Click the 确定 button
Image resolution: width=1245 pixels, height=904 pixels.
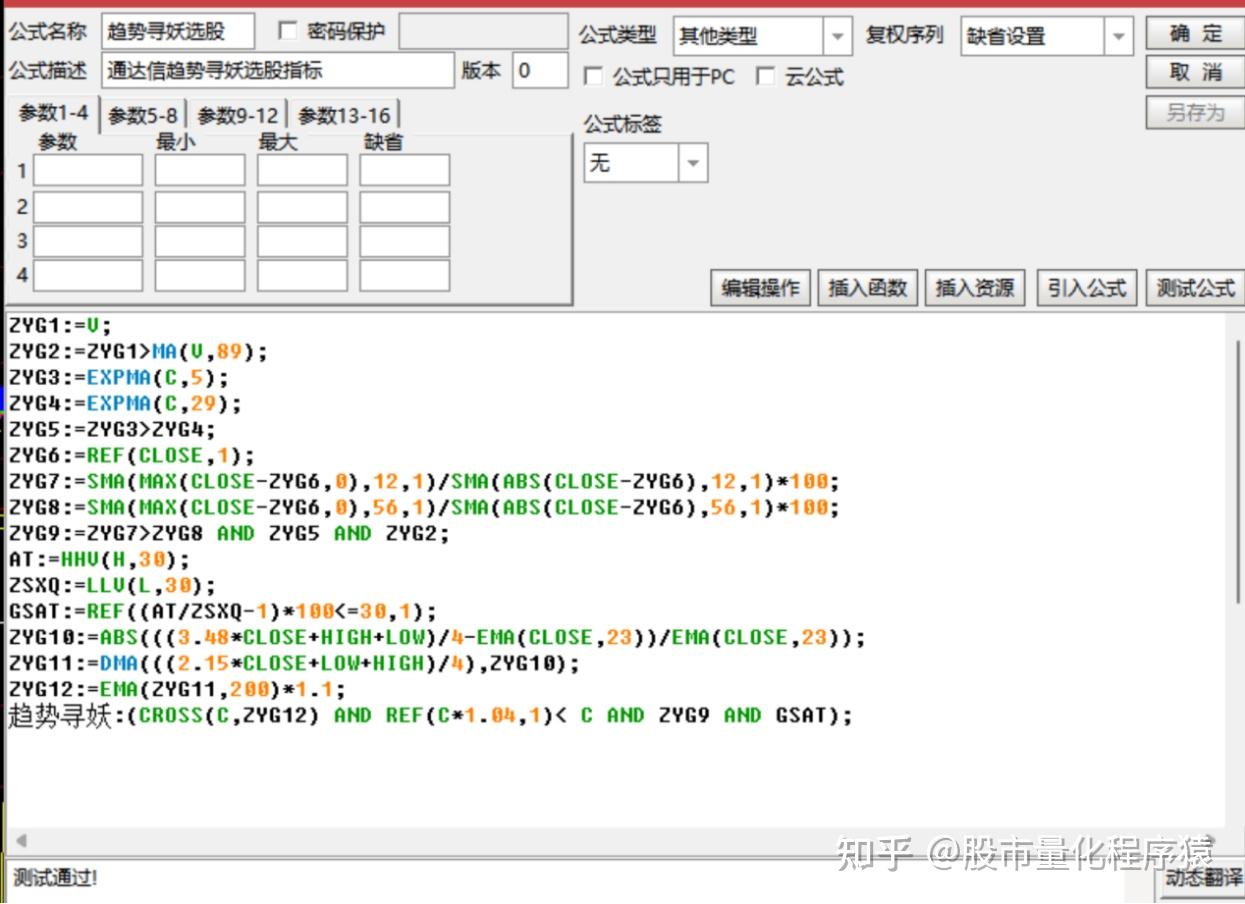click(1195, 34)
